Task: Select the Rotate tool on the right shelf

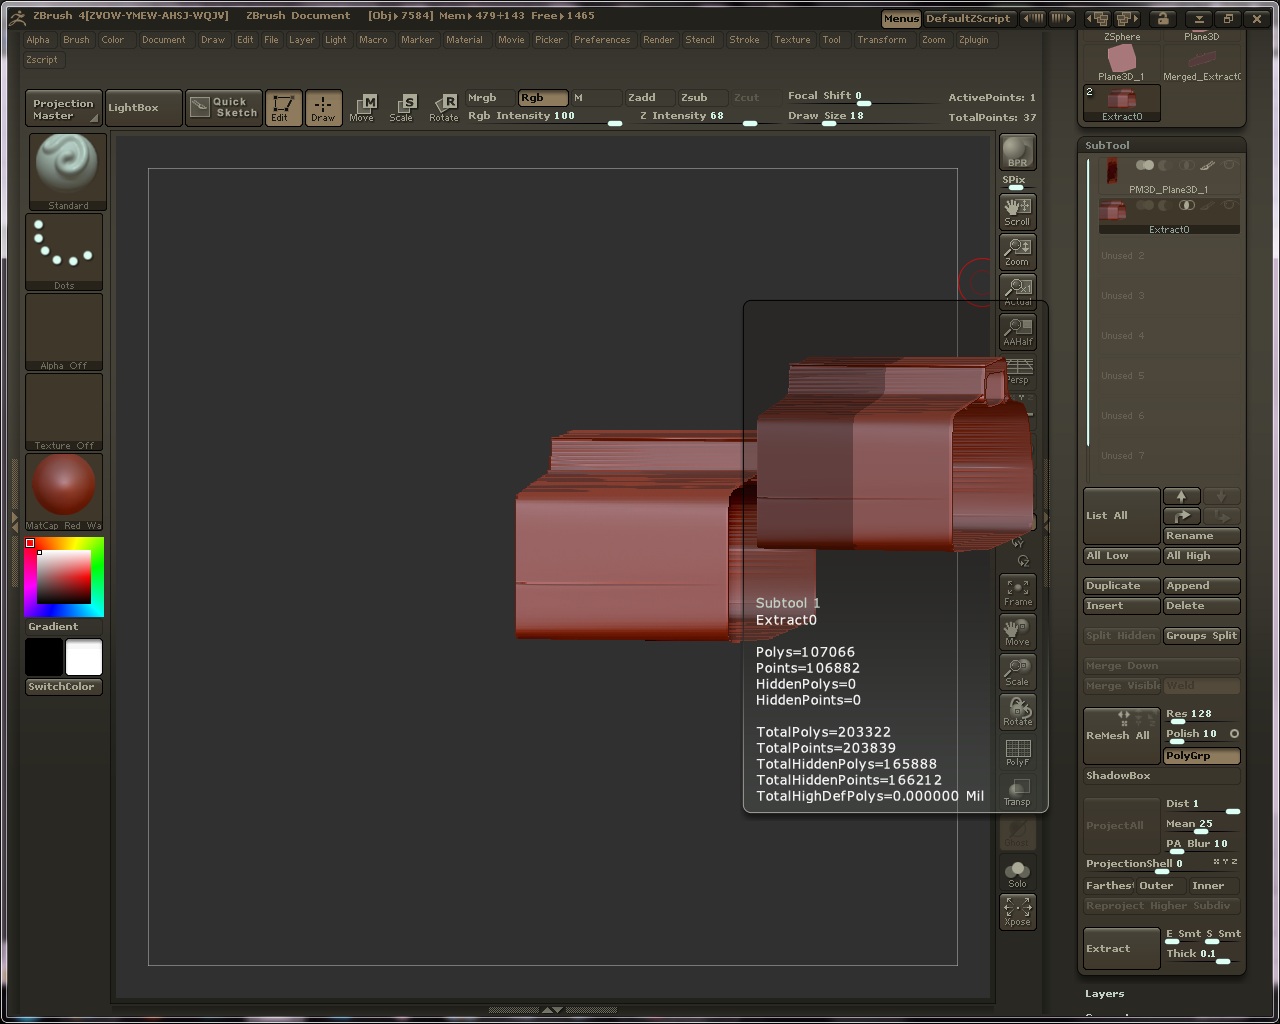Action: (1017, 711)
